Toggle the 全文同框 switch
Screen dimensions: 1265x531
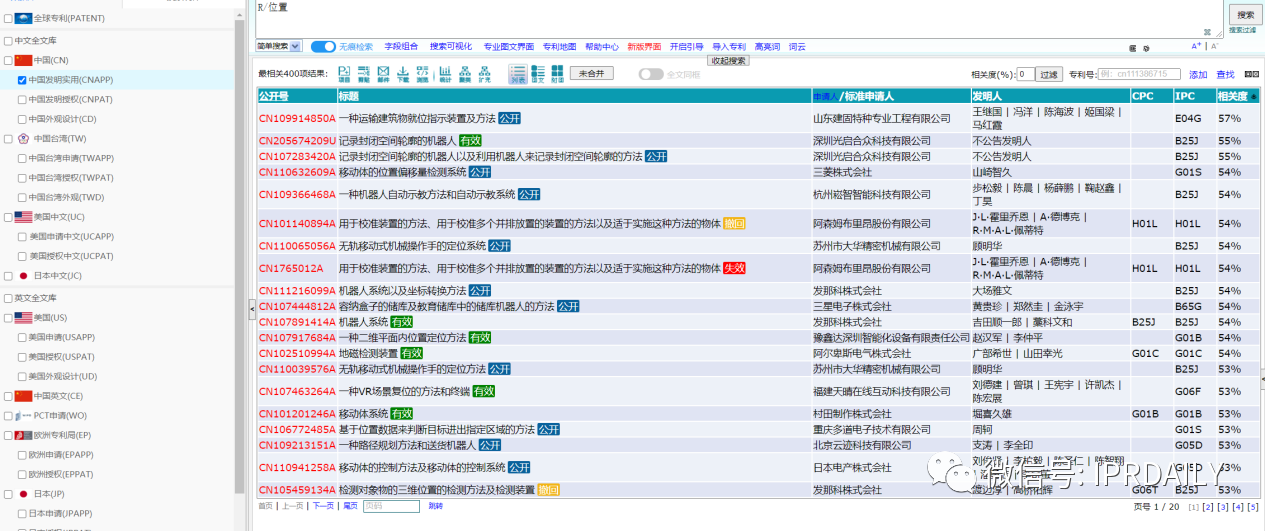click(x=651, y=74)
